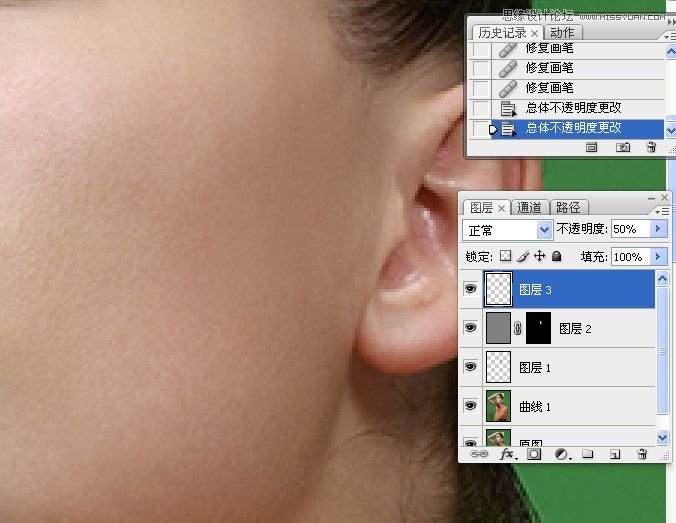Set history brush source beside unhighlighted 总体不透明度更改

(481, 108)
